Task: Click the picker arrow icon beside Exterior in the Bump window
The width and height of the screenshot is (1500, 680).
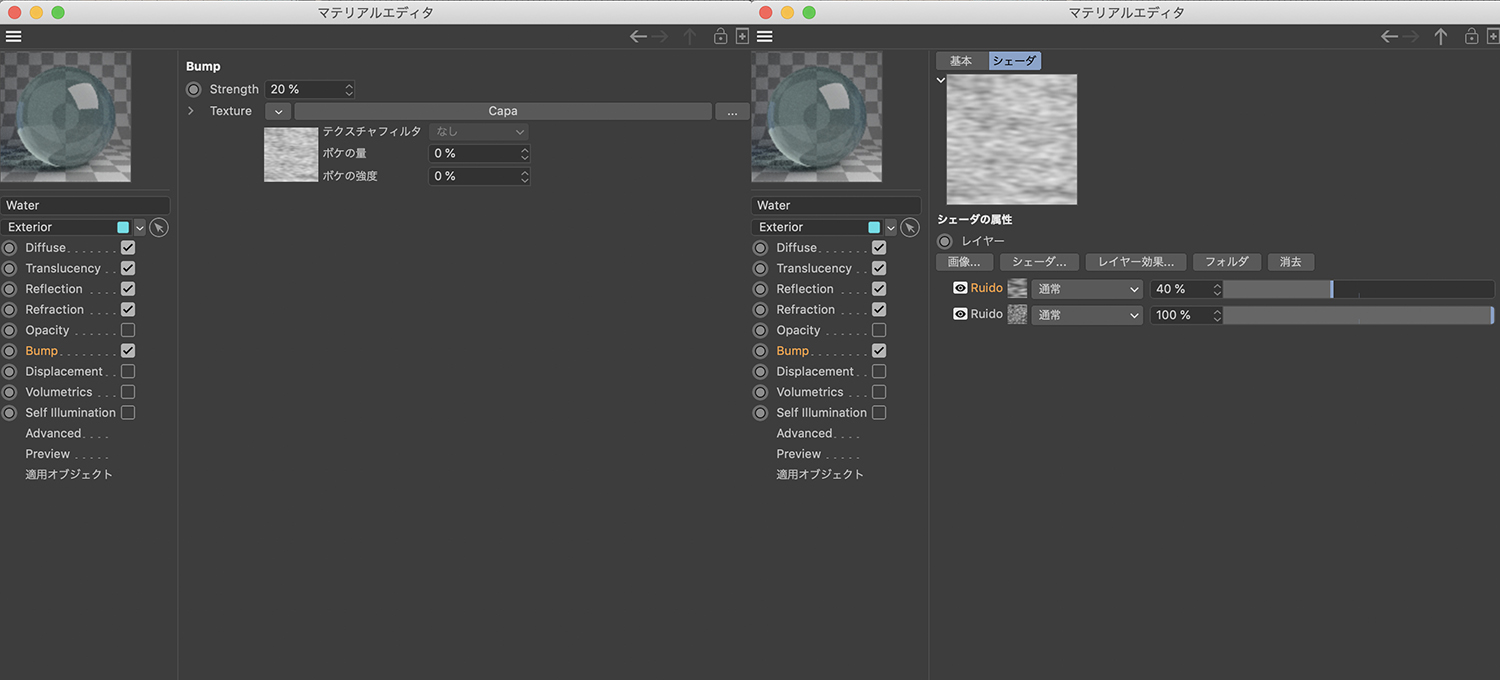Action: tap(159, 227)
